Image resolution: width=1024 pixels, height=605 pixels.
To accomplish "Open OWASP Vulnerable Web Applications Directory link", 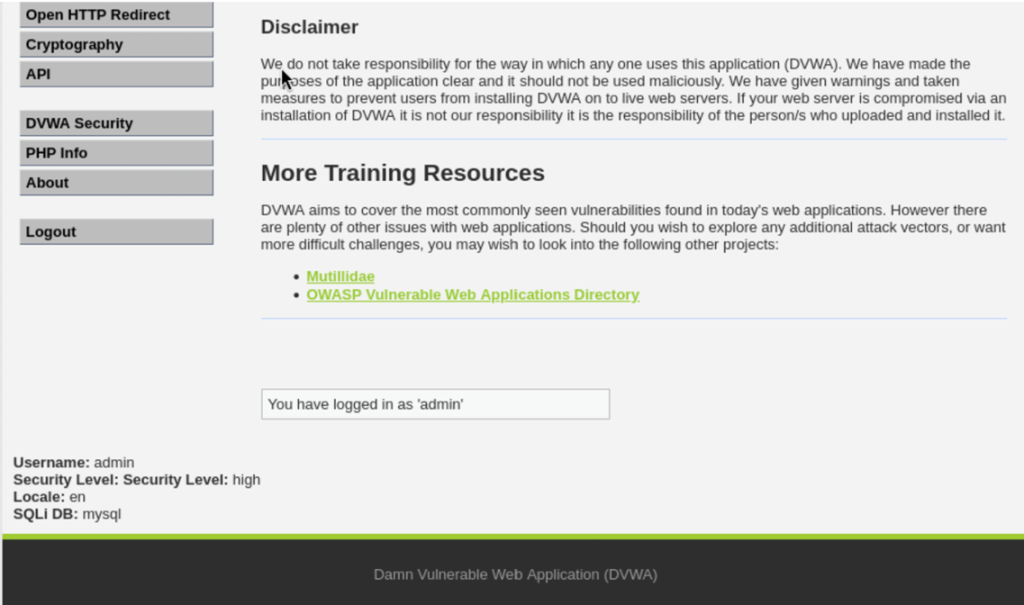I will click(x=472, y=295).
